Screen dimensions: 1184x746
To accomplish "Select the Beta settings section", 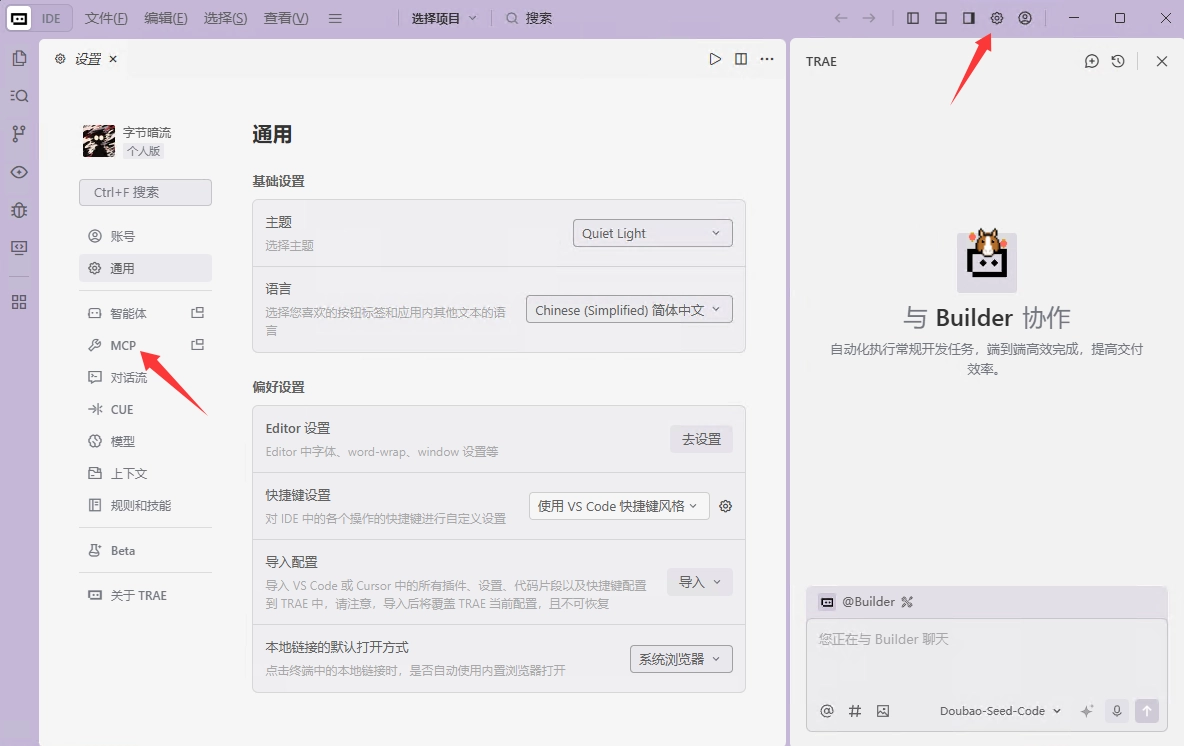I will coord(145,550).
